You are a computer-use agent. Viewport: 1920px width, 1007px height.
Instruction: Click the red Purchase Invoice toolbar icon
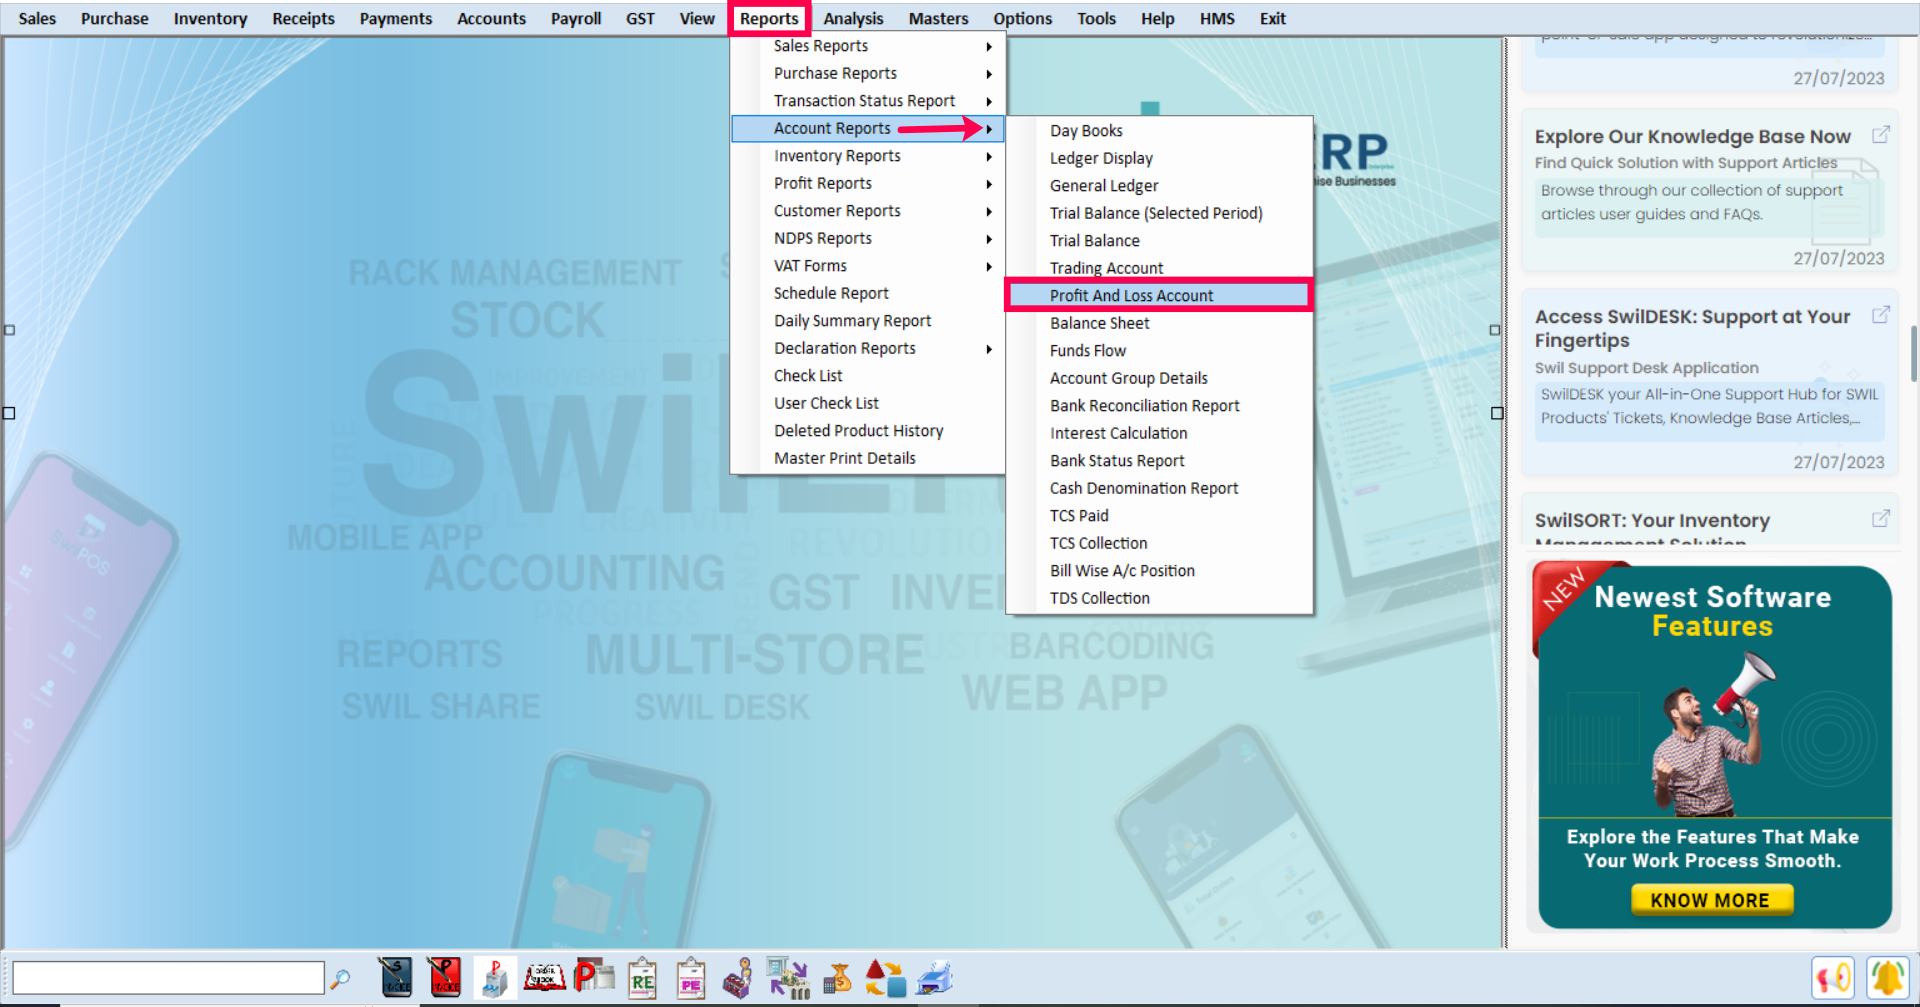pos(444,977)
